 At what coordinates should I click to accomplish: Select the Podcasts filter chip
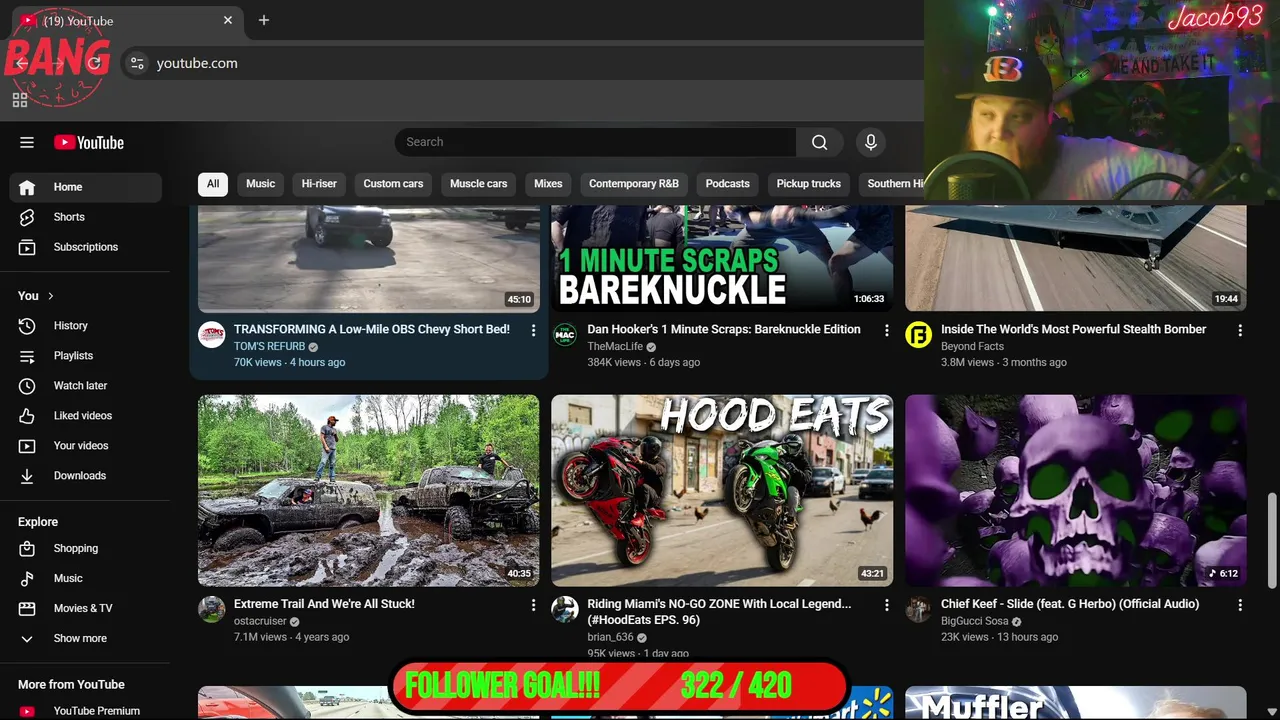pyautogui.click(x=727, y=184)
